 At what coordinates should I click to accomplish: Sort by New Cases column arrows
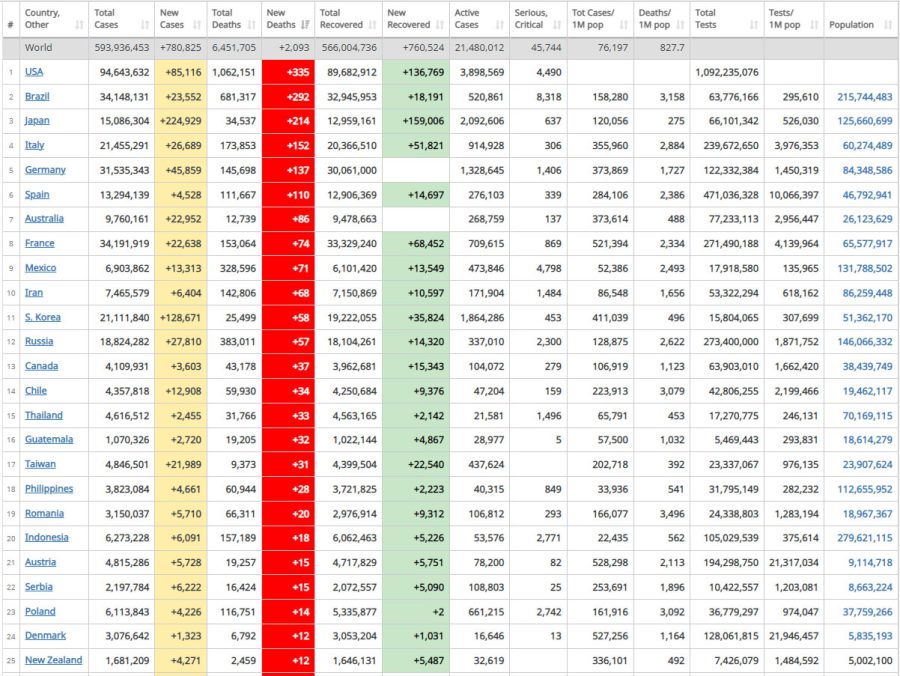(197, 25)
